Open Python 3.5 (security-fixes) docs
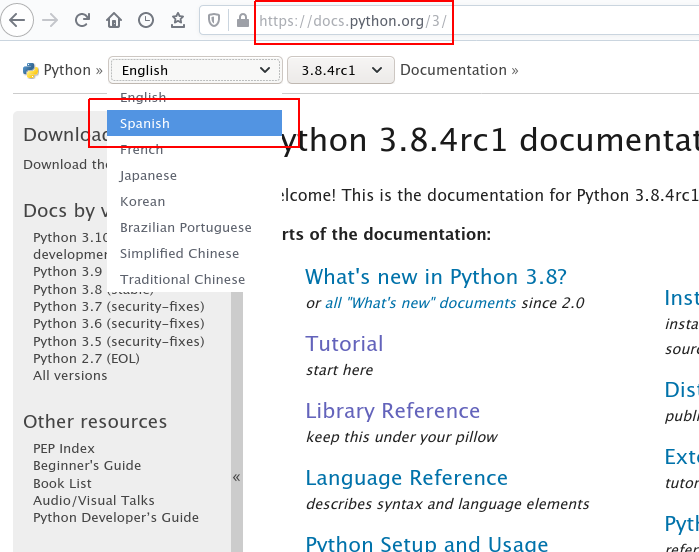Screen dimensions: 699x552 (119, 341)
